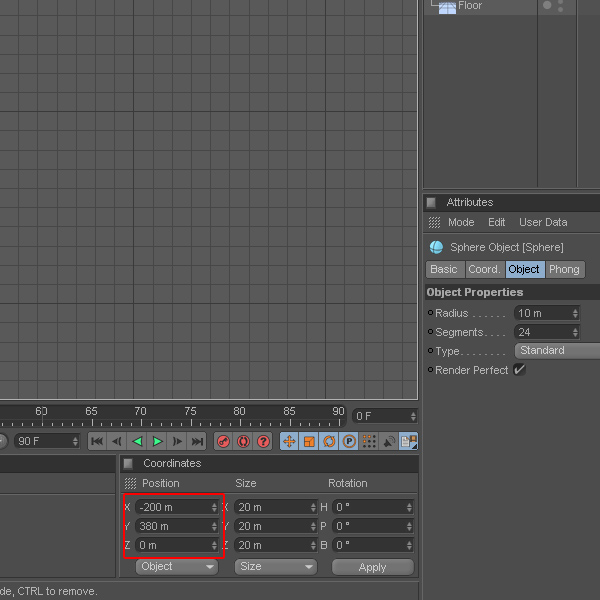Click the Size Z field showing 20 m
This screenshot has width=600, height=600.
pos(276,545)
